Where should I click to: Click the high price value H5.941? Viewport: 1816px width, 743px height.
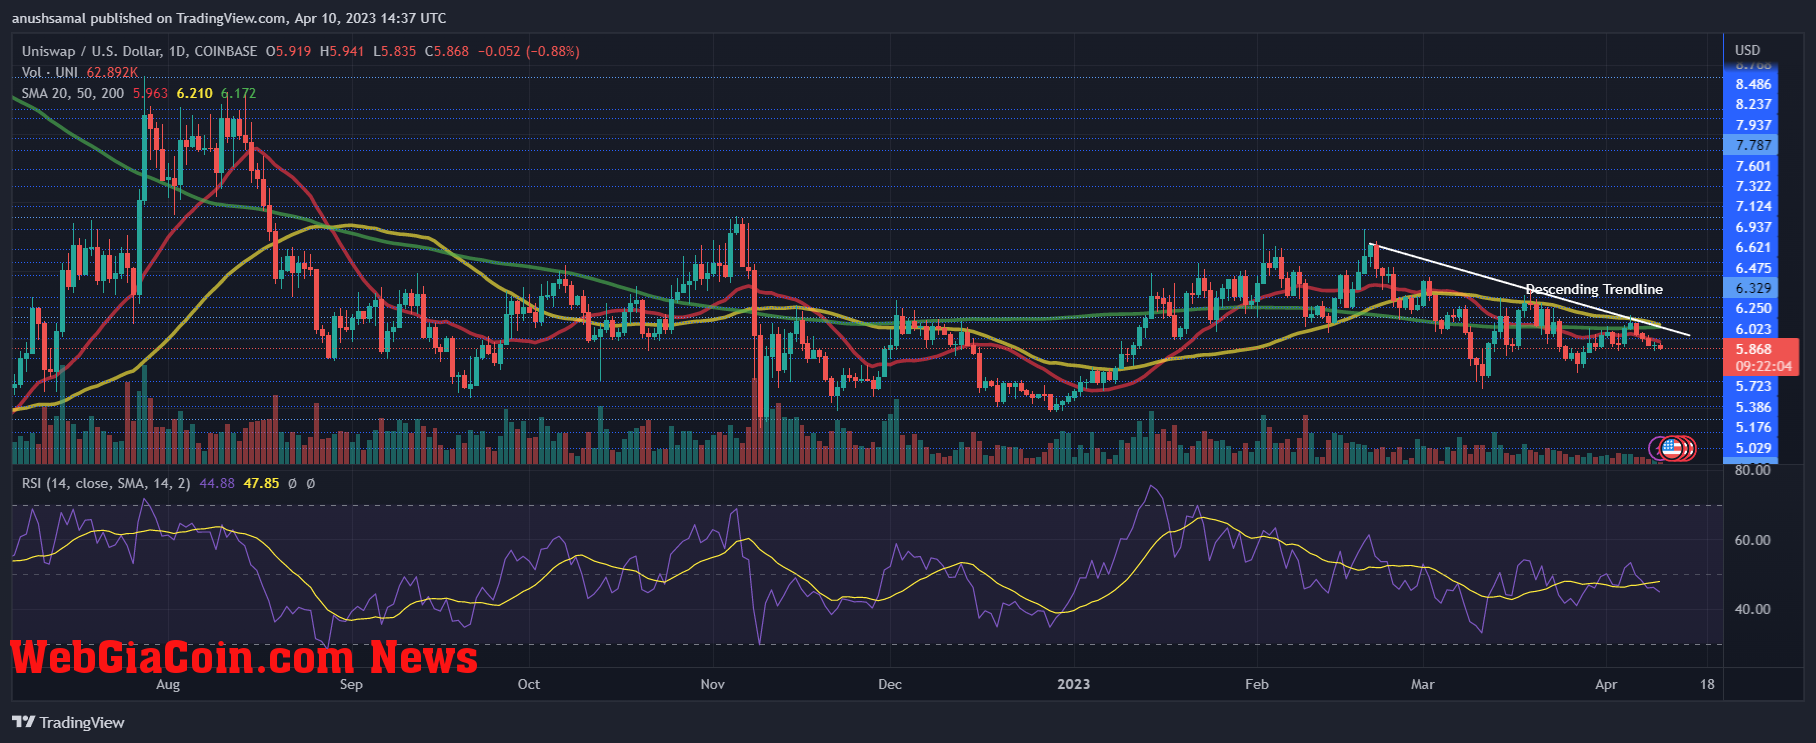pos(342,51)
